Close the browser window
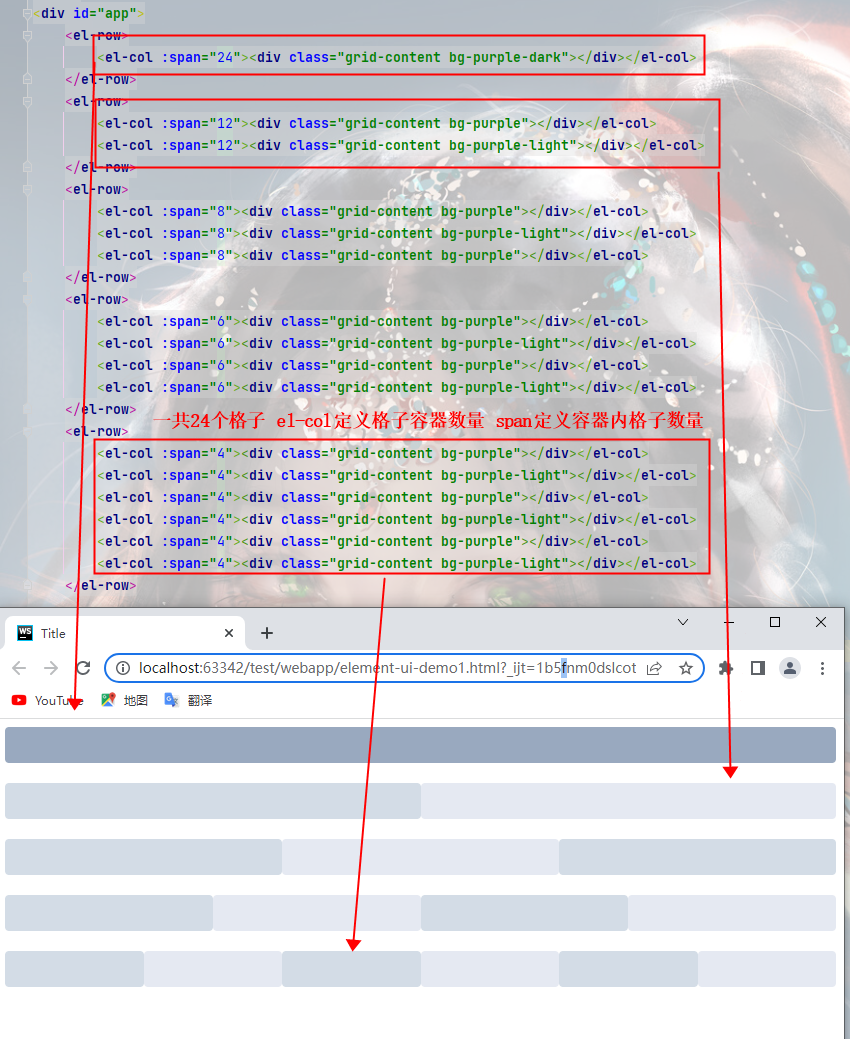Viewport: 850px width, 1039px height. click(x=821, y=622)
